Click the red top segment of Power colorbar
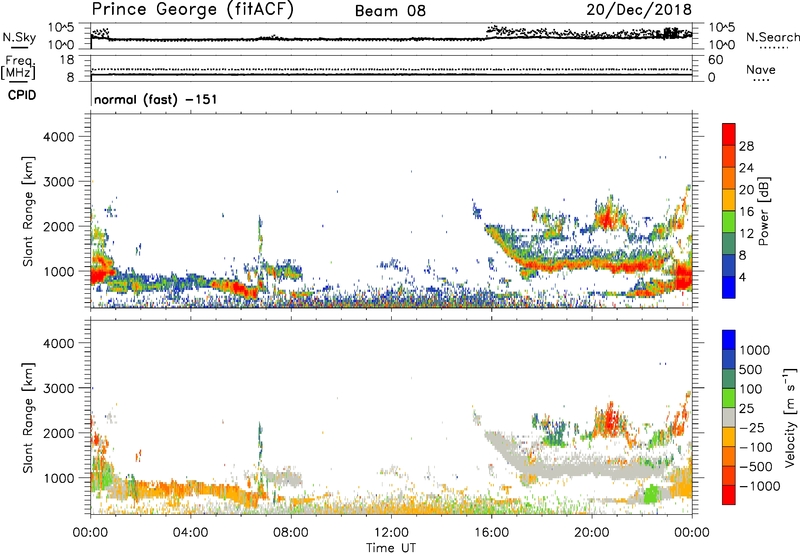The height and width of the screenshot is (554, 800). point(729,134)
